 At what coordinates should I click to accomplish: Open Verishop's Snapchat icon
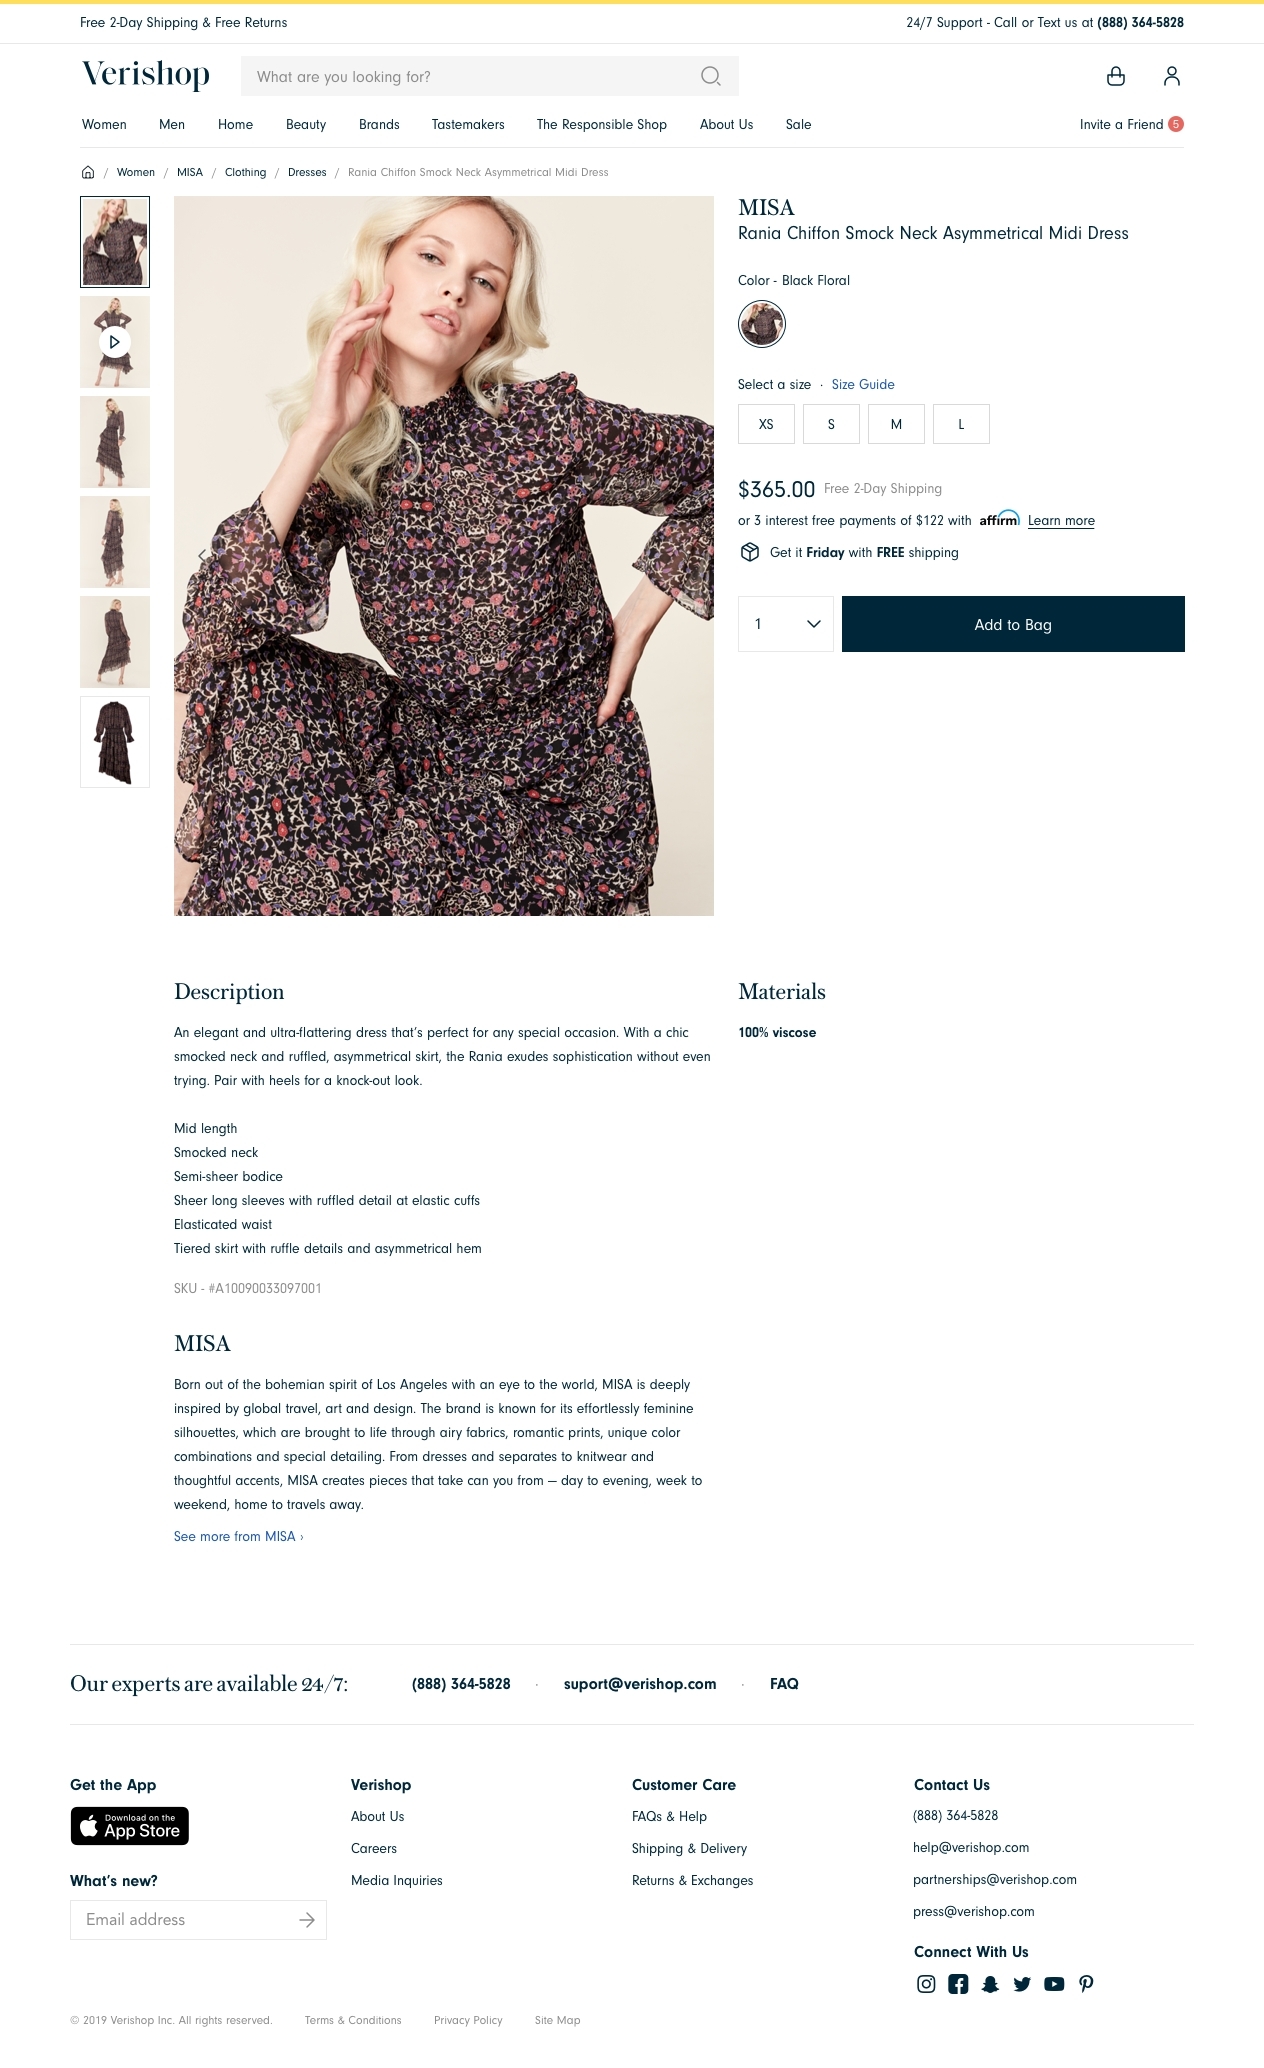[990, 1984]
